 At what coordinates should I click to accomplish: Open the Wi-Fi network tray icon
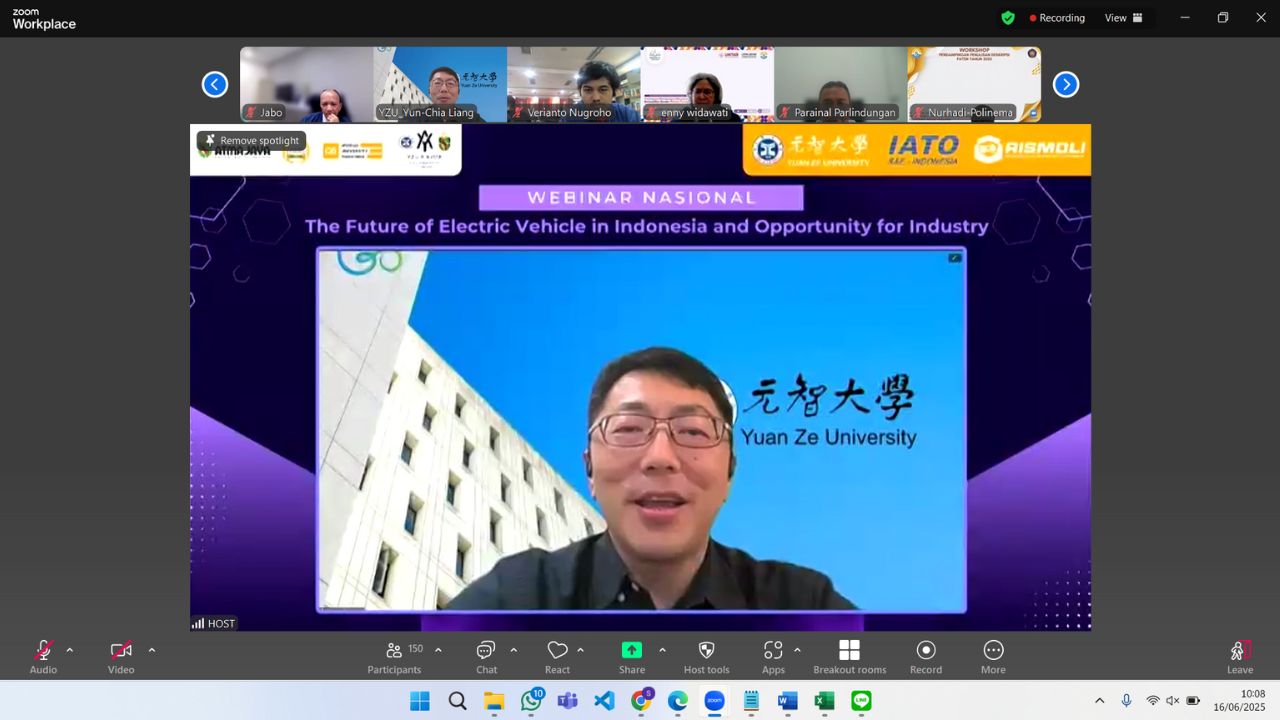1153,701
